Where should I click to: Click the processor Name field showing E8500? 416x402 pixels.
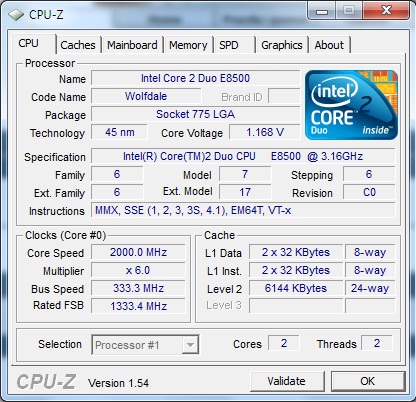(x=195, y=78)
